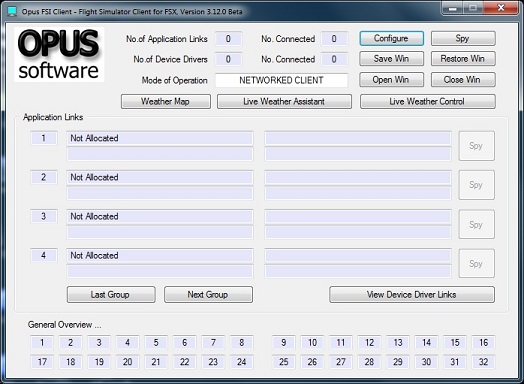
Task: Click application link number 1 box
Action: [44, 138]
